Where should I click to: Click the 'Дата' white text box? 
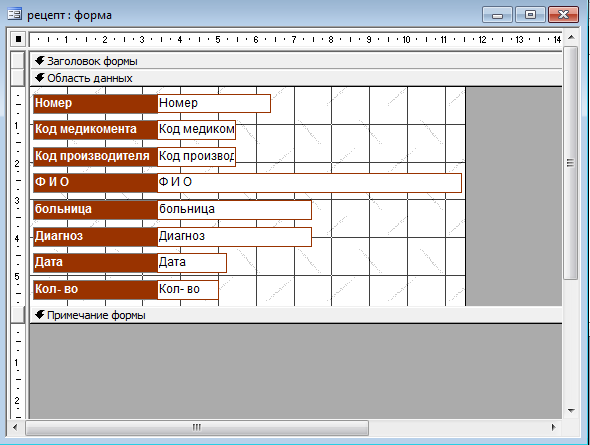pos(192,263)
